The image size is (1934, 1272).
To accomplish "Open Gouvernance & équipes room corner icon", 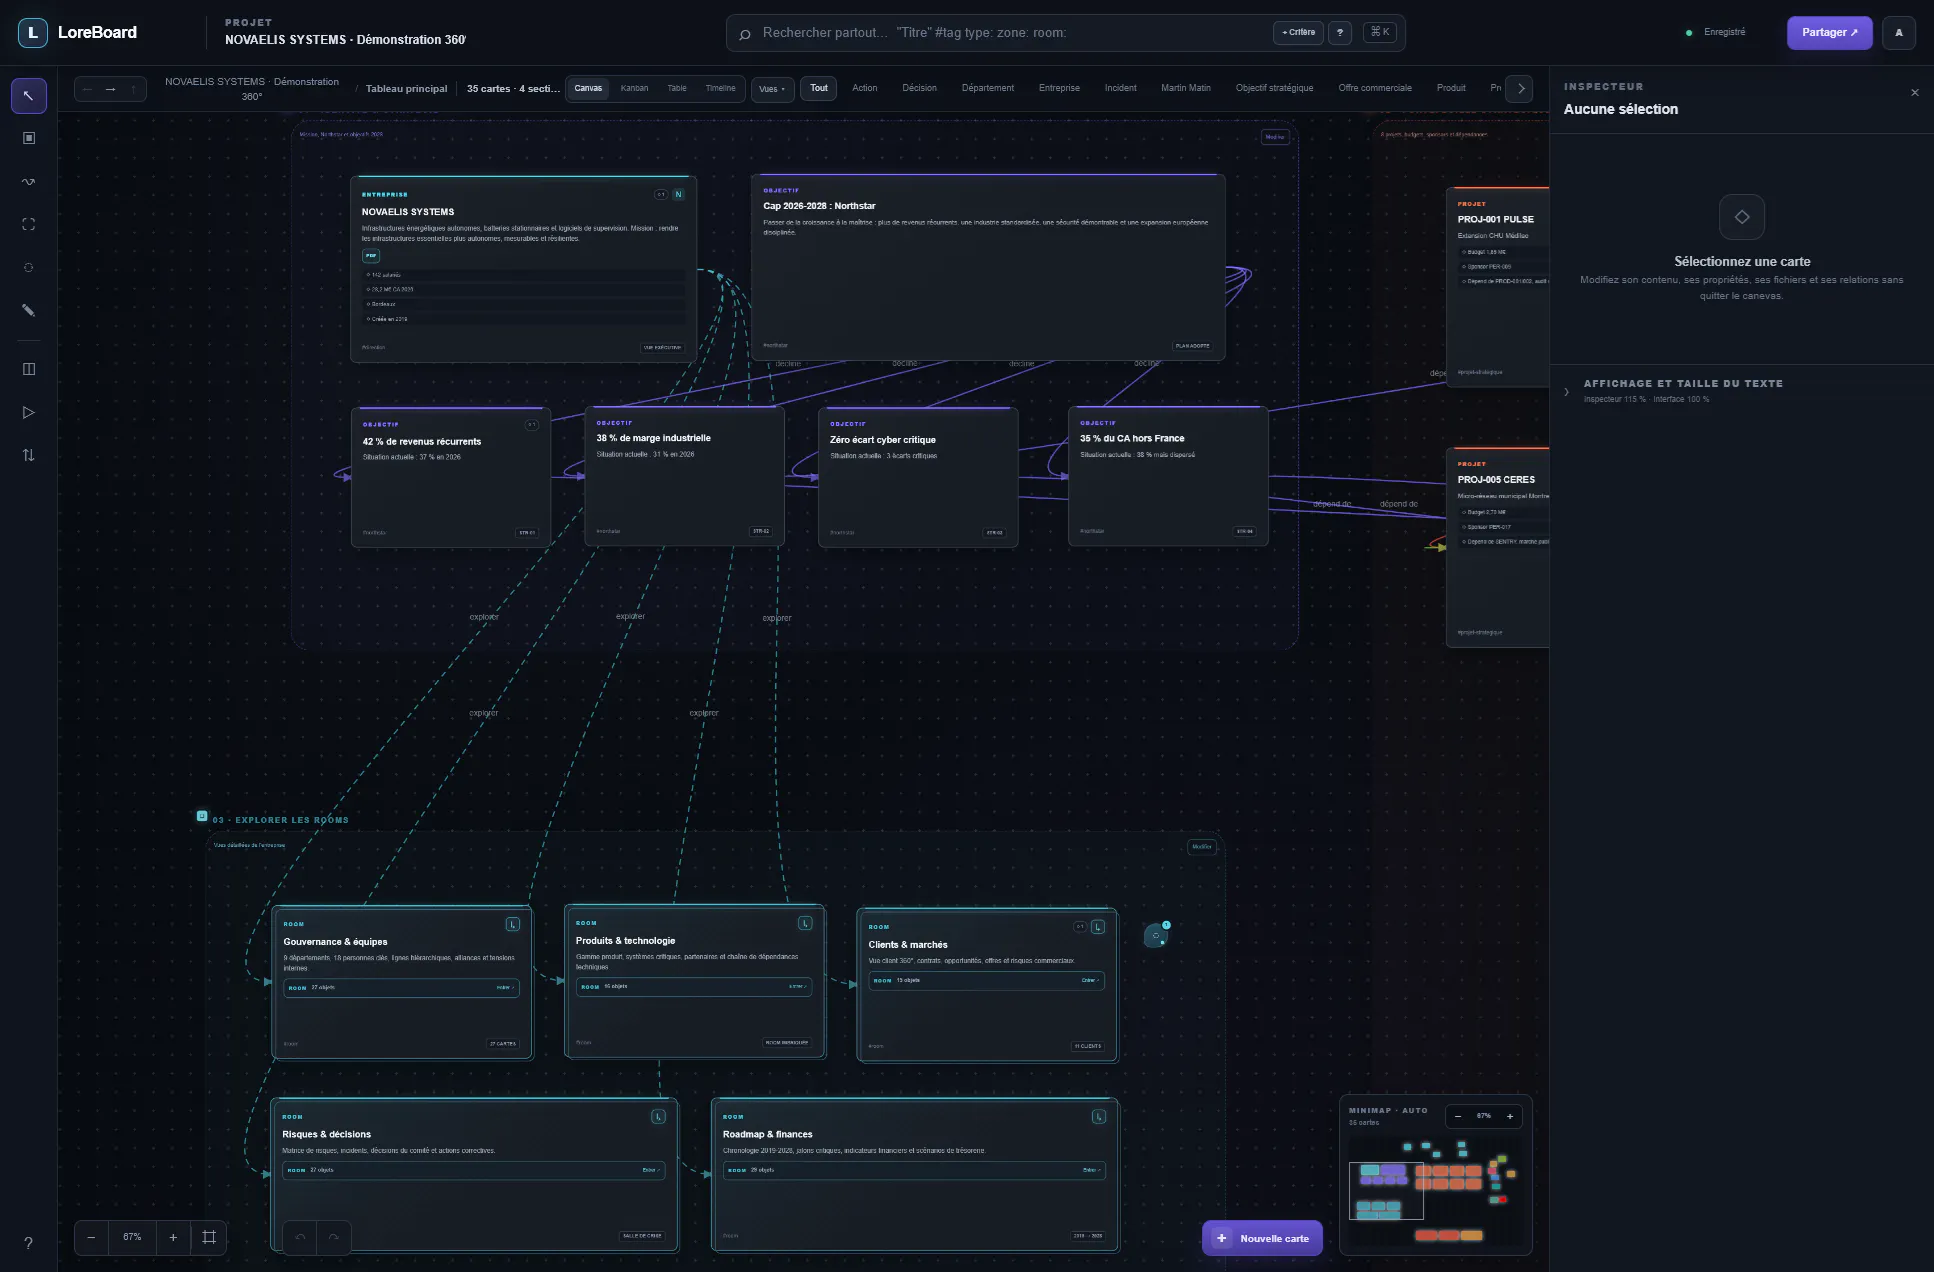I will click(x=513, y=924).
